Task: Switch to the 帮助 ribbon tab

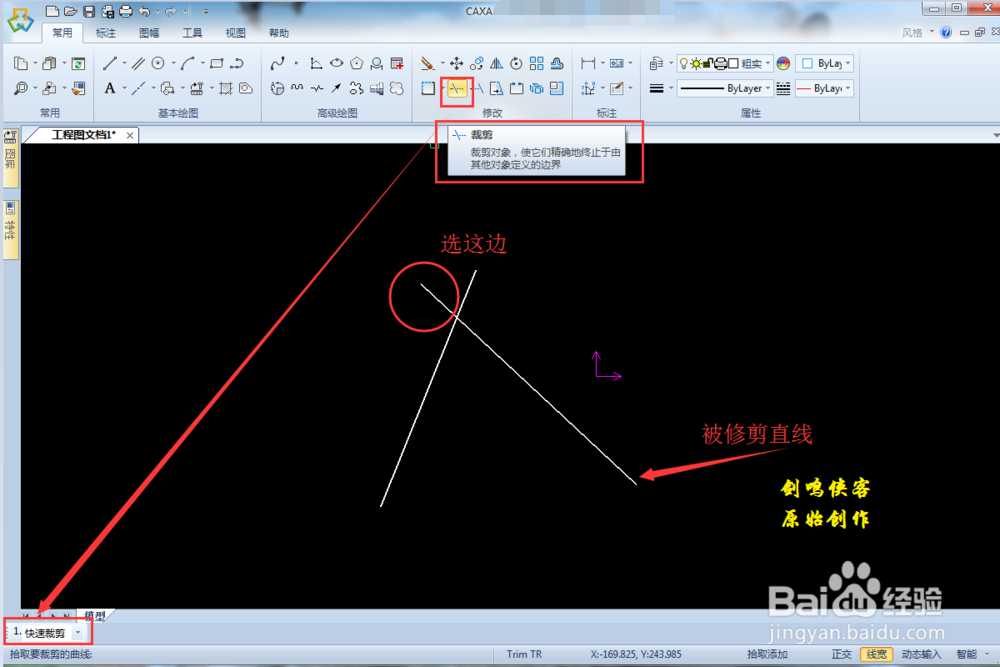Action: click(x=279, y=33)
